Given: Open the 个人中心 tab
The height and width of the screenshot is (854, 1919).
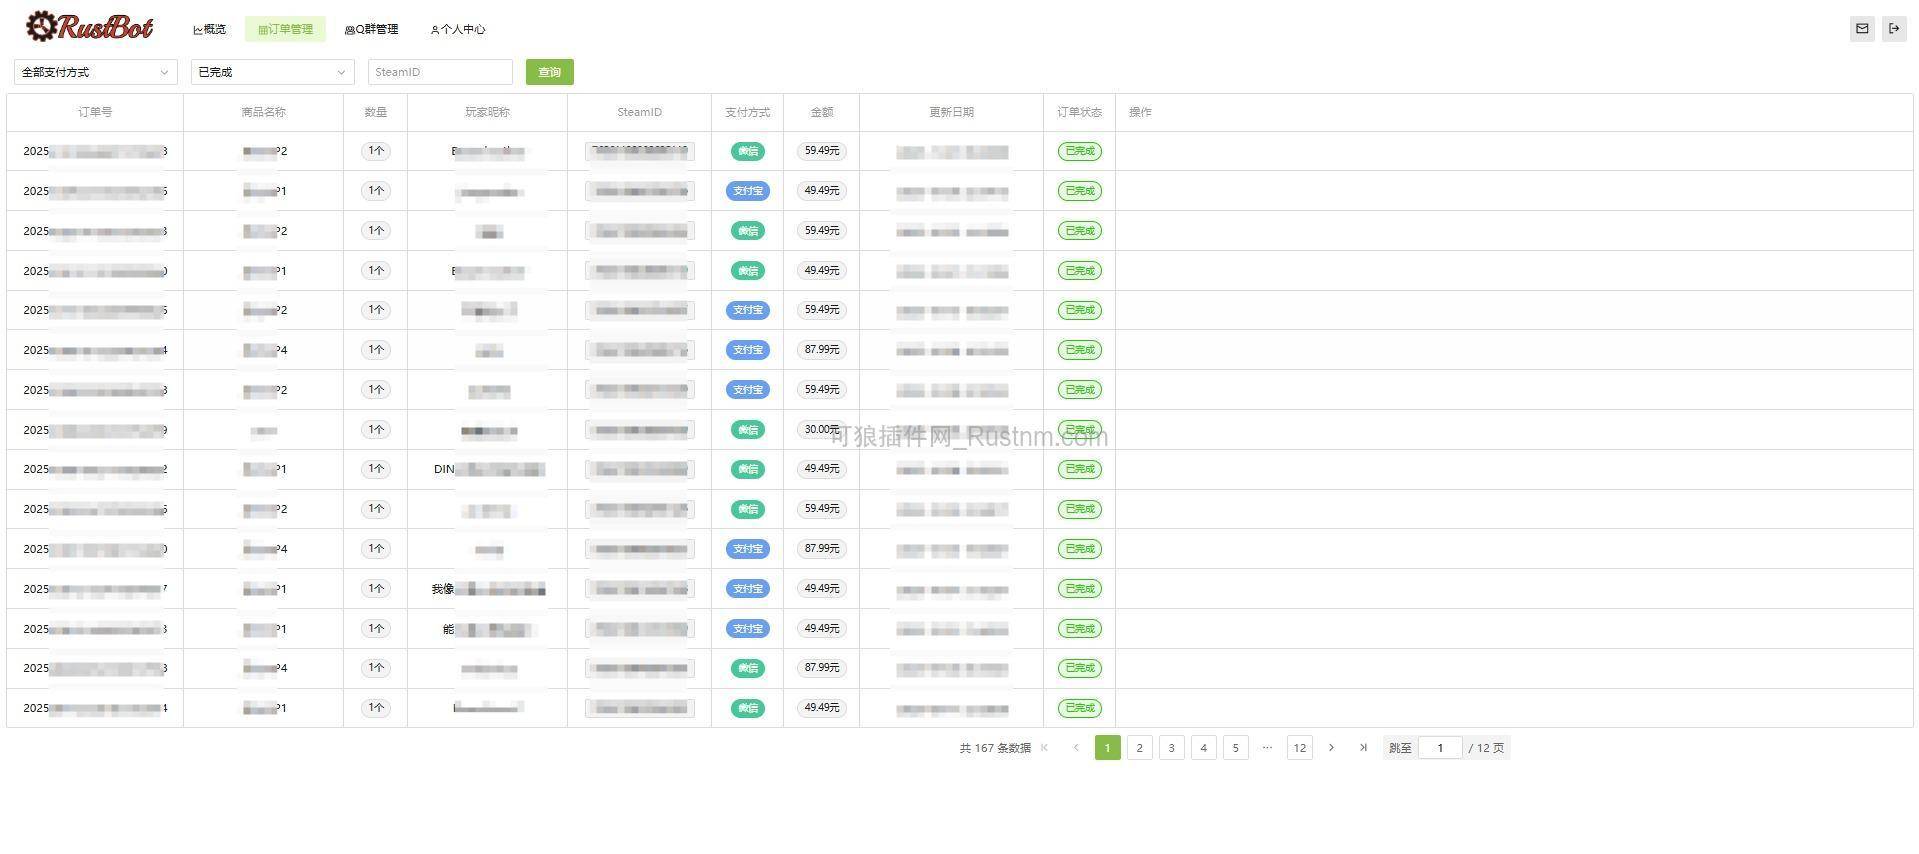Looking at the screenshot, I should [x=458, y=29].
